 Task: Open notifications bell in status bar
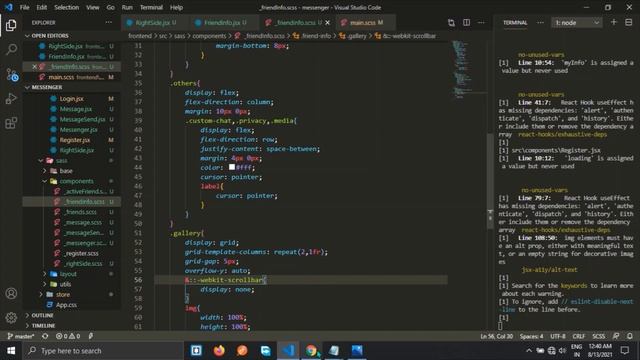[630, 336]
